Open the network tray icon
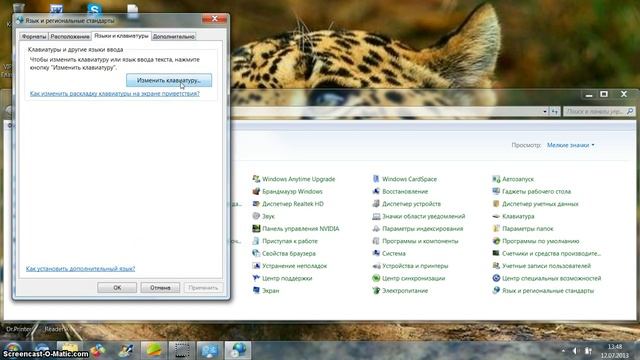Viewport: 640px width, 360px height. 588,351
